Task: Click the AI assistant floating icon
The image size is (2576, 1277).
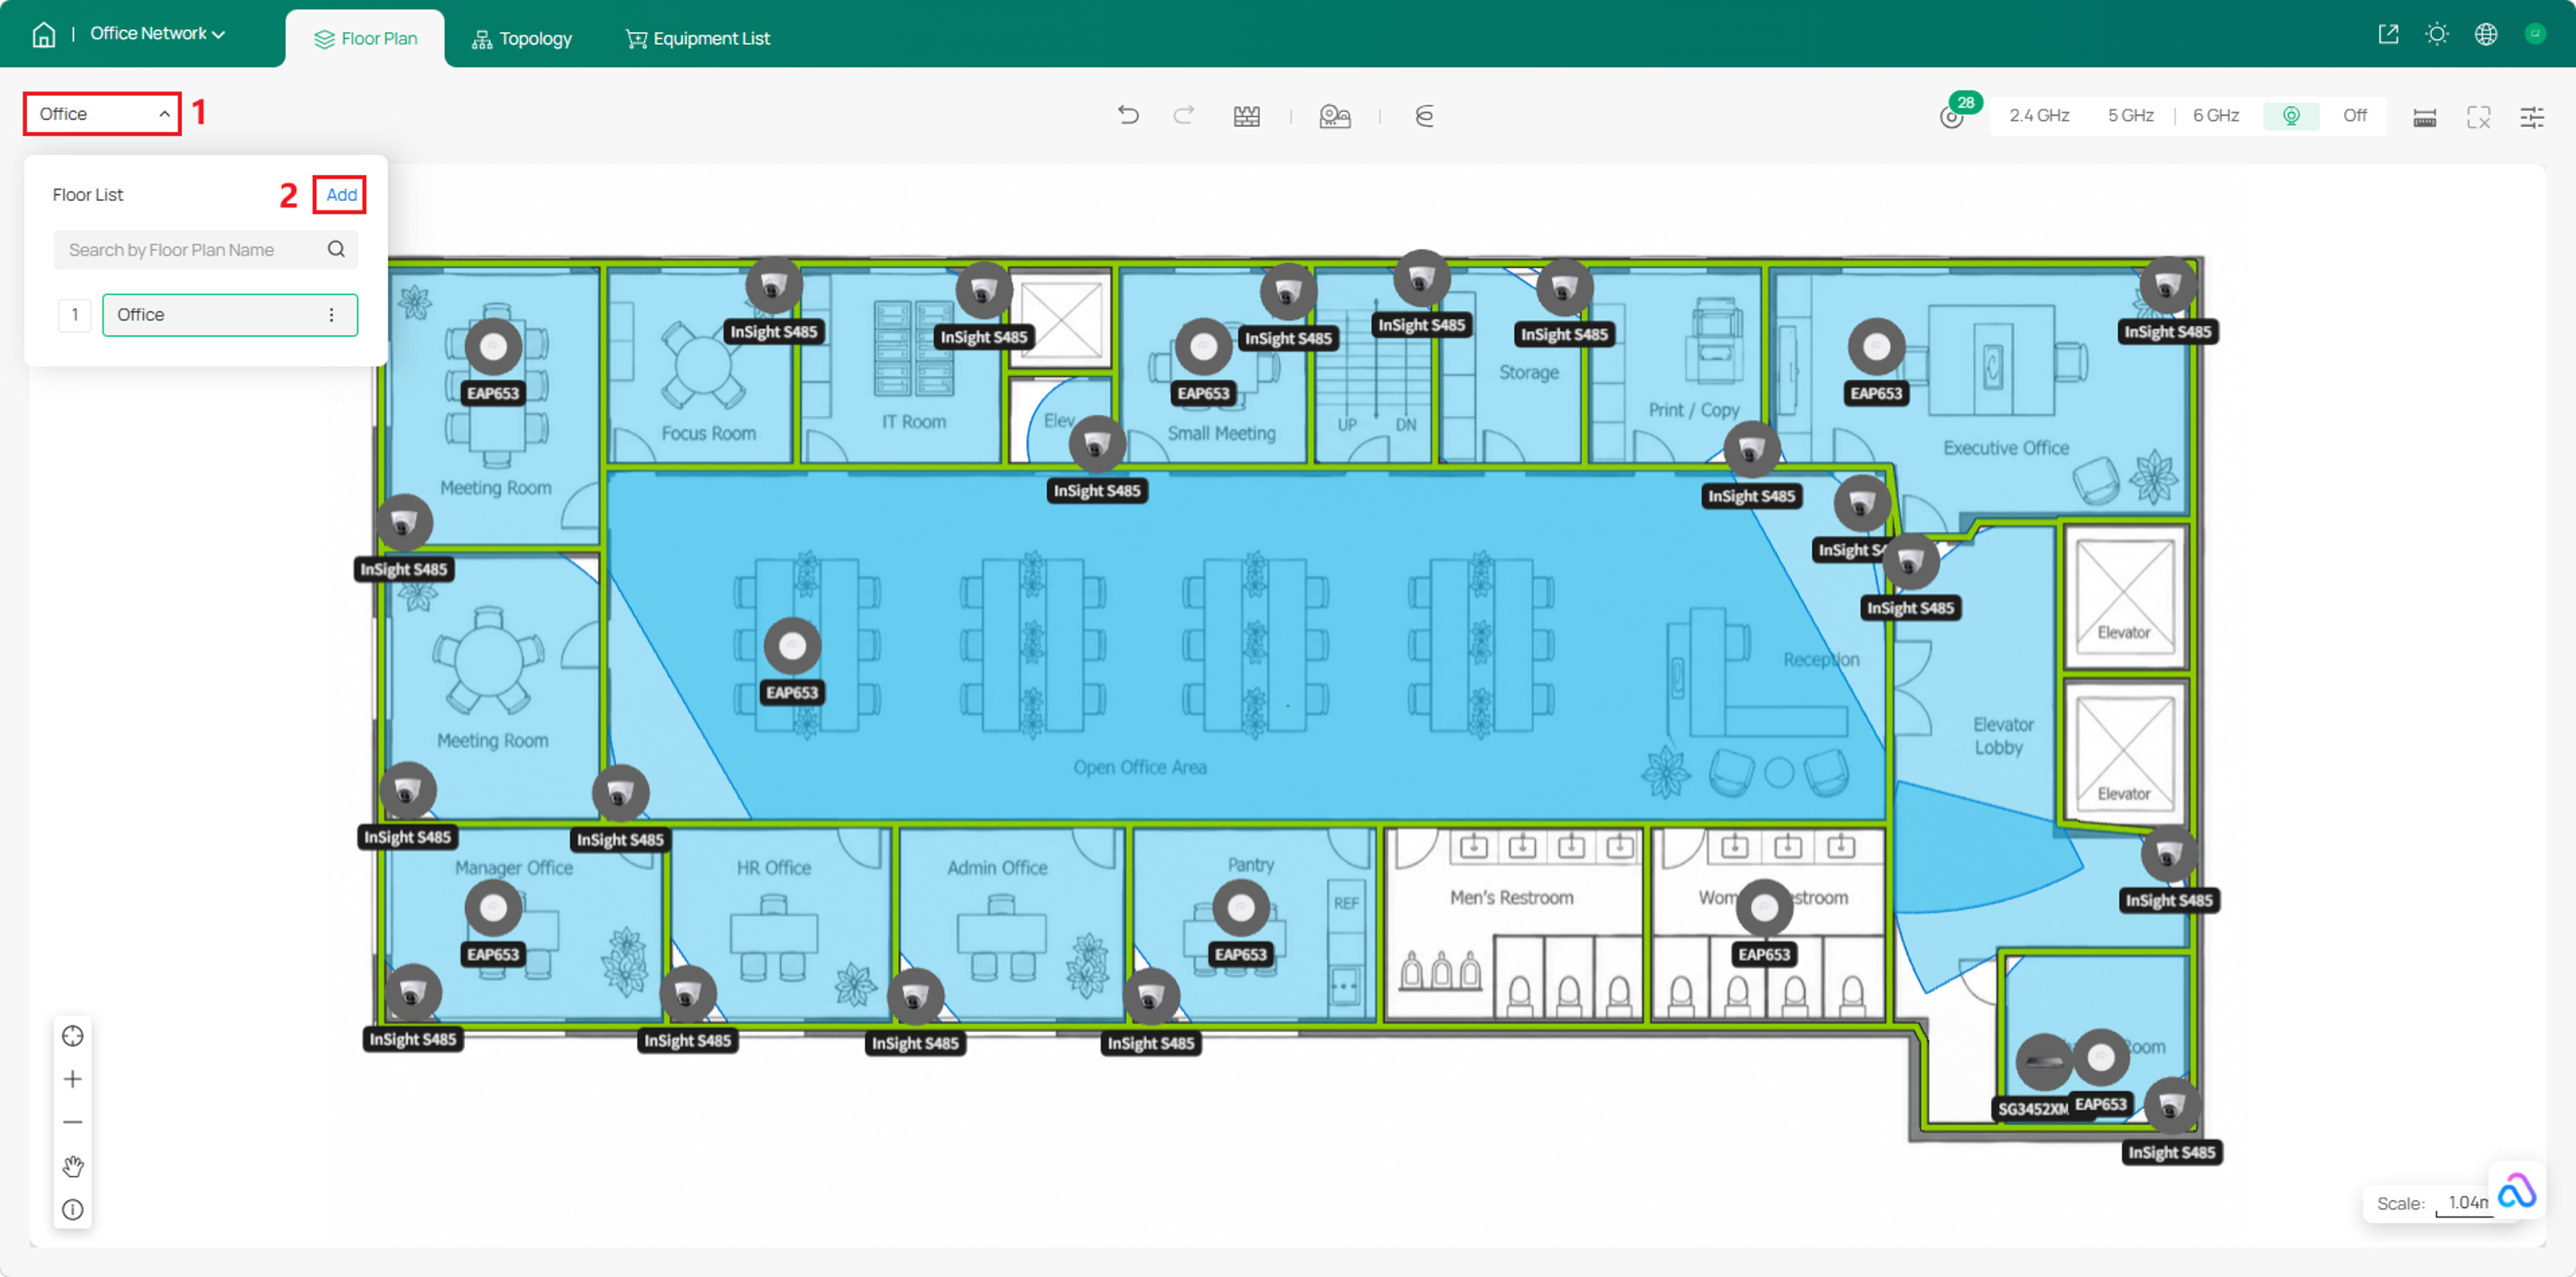Action: (2516, 1191)
